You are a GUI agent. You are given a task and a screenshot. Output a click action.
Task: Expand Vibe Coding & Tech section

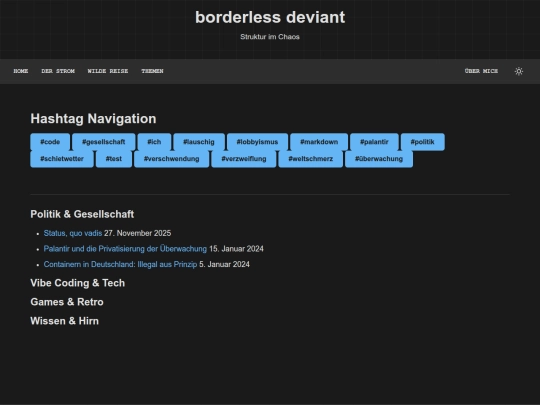pos(77,283)
